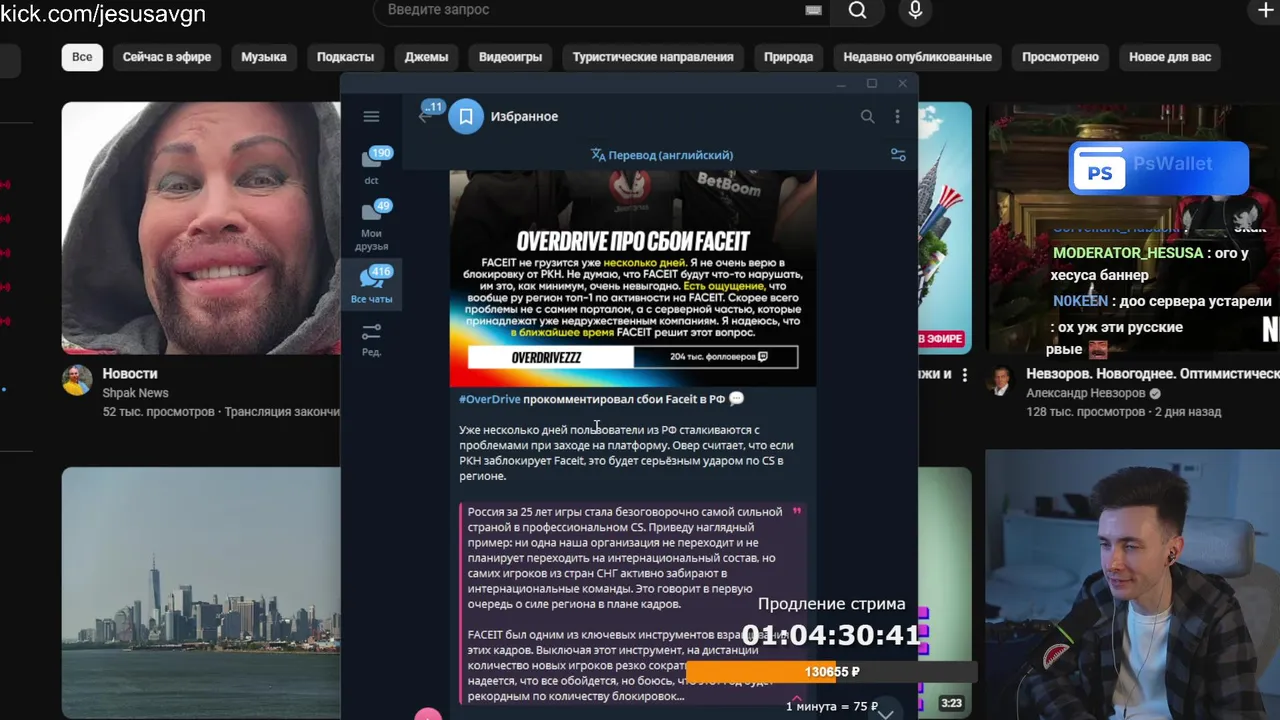Screen dimensions: 1280x720
Task: Select the Все filter chip
Action: 82,57
